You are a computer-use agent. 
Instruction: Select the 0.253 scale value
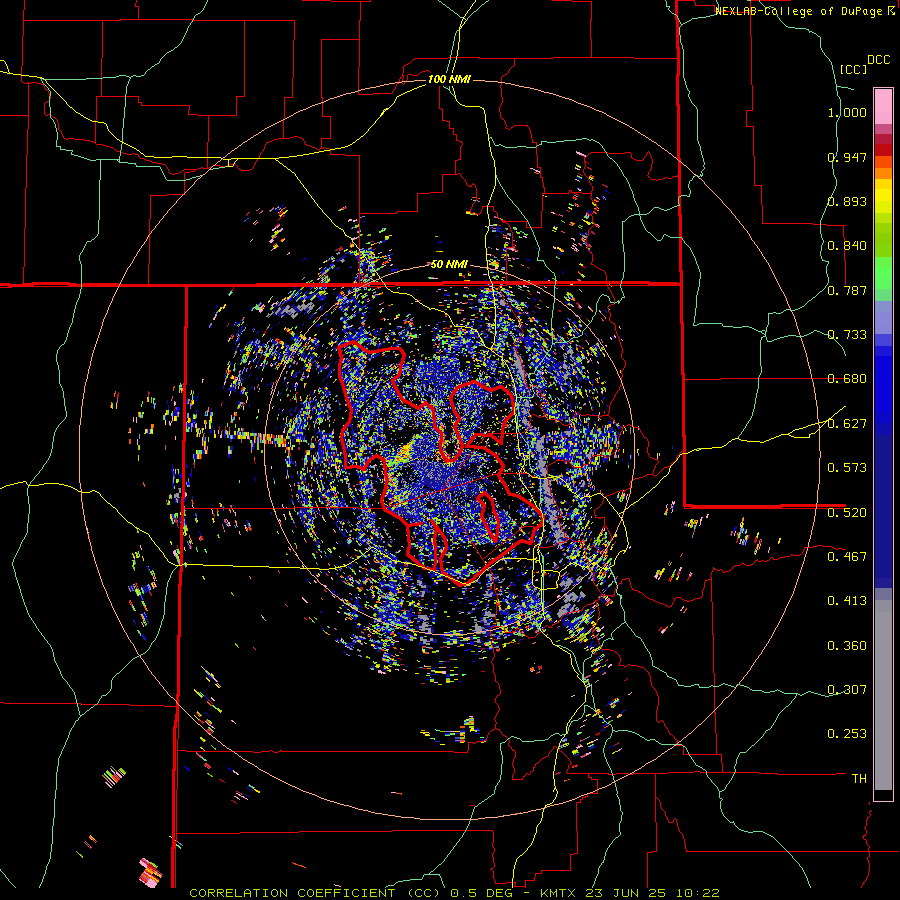click(x=847, y=734)
